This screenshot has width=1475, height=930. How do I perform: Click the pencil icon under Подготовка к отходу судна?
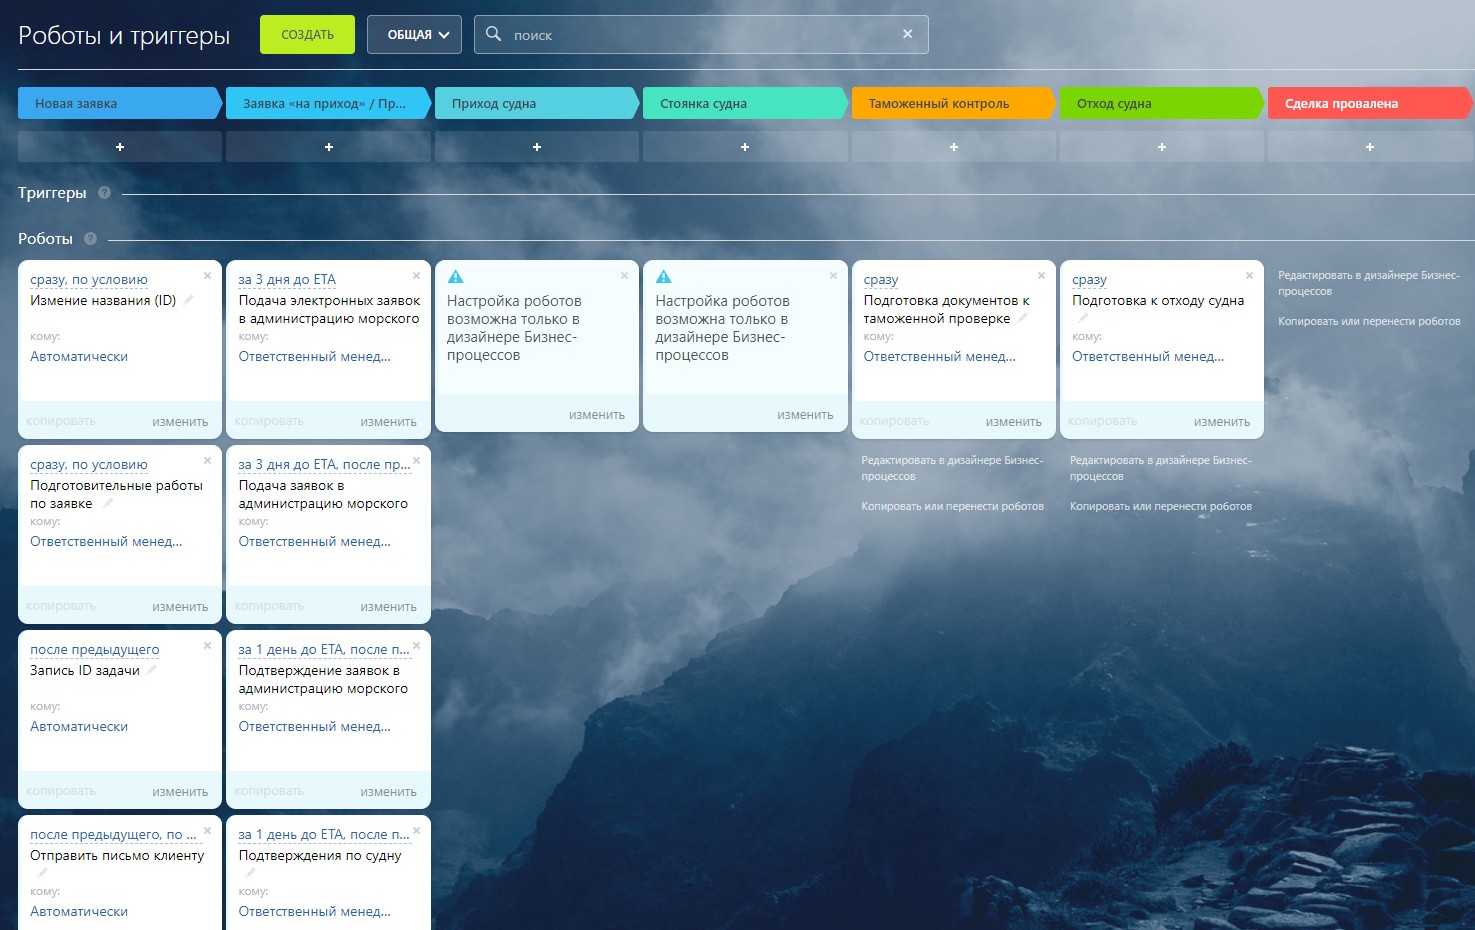click(1083, 318)
